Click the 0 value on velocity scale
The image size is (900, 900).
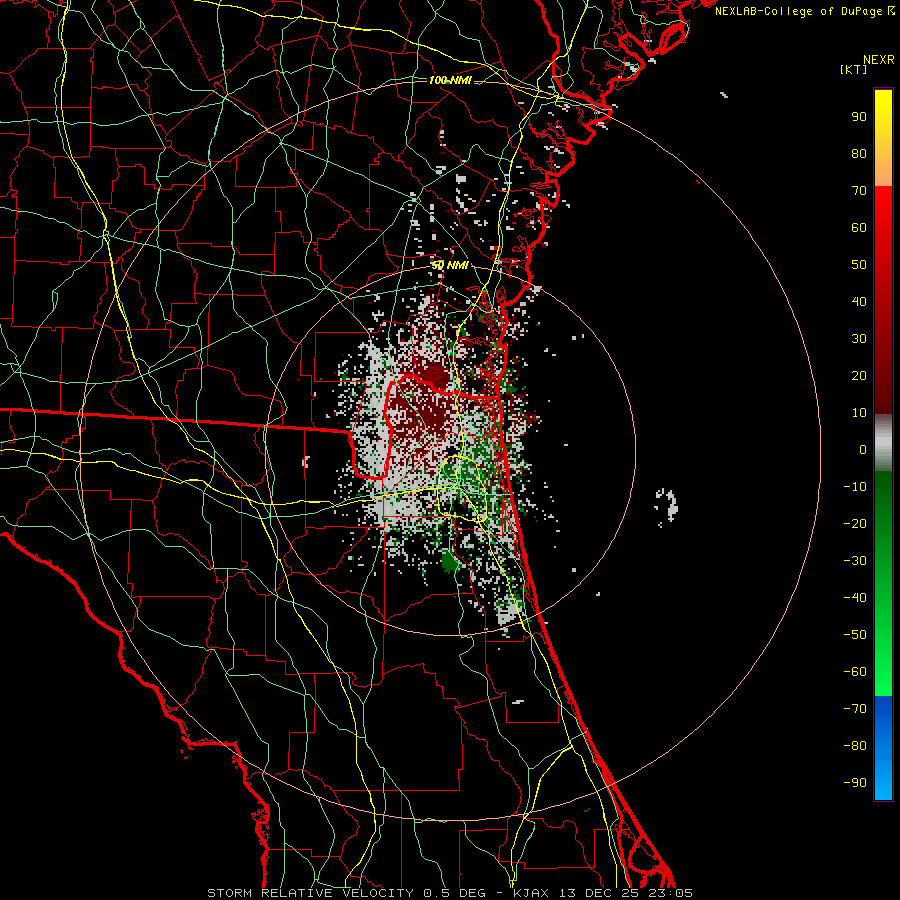tap(863, 449)
